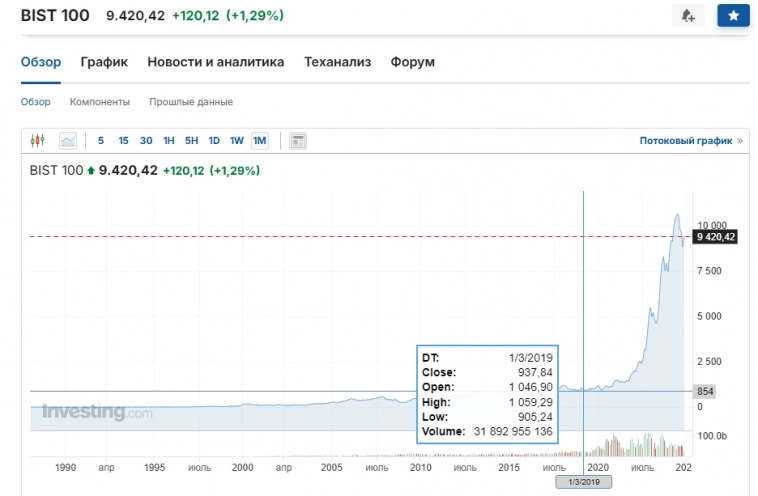Add BIST 100 to favorites with the star

733,16
